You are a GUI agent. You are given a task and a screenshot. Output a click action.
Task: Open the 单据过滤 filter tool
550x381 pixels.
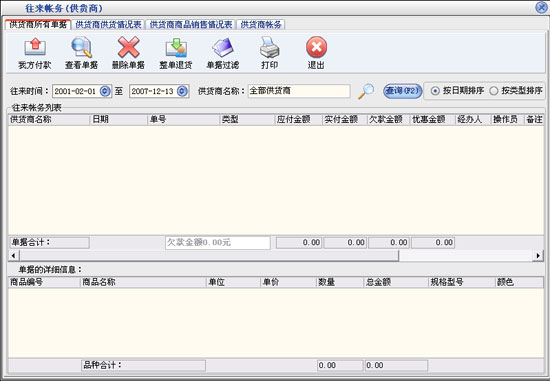pos(223,47)
